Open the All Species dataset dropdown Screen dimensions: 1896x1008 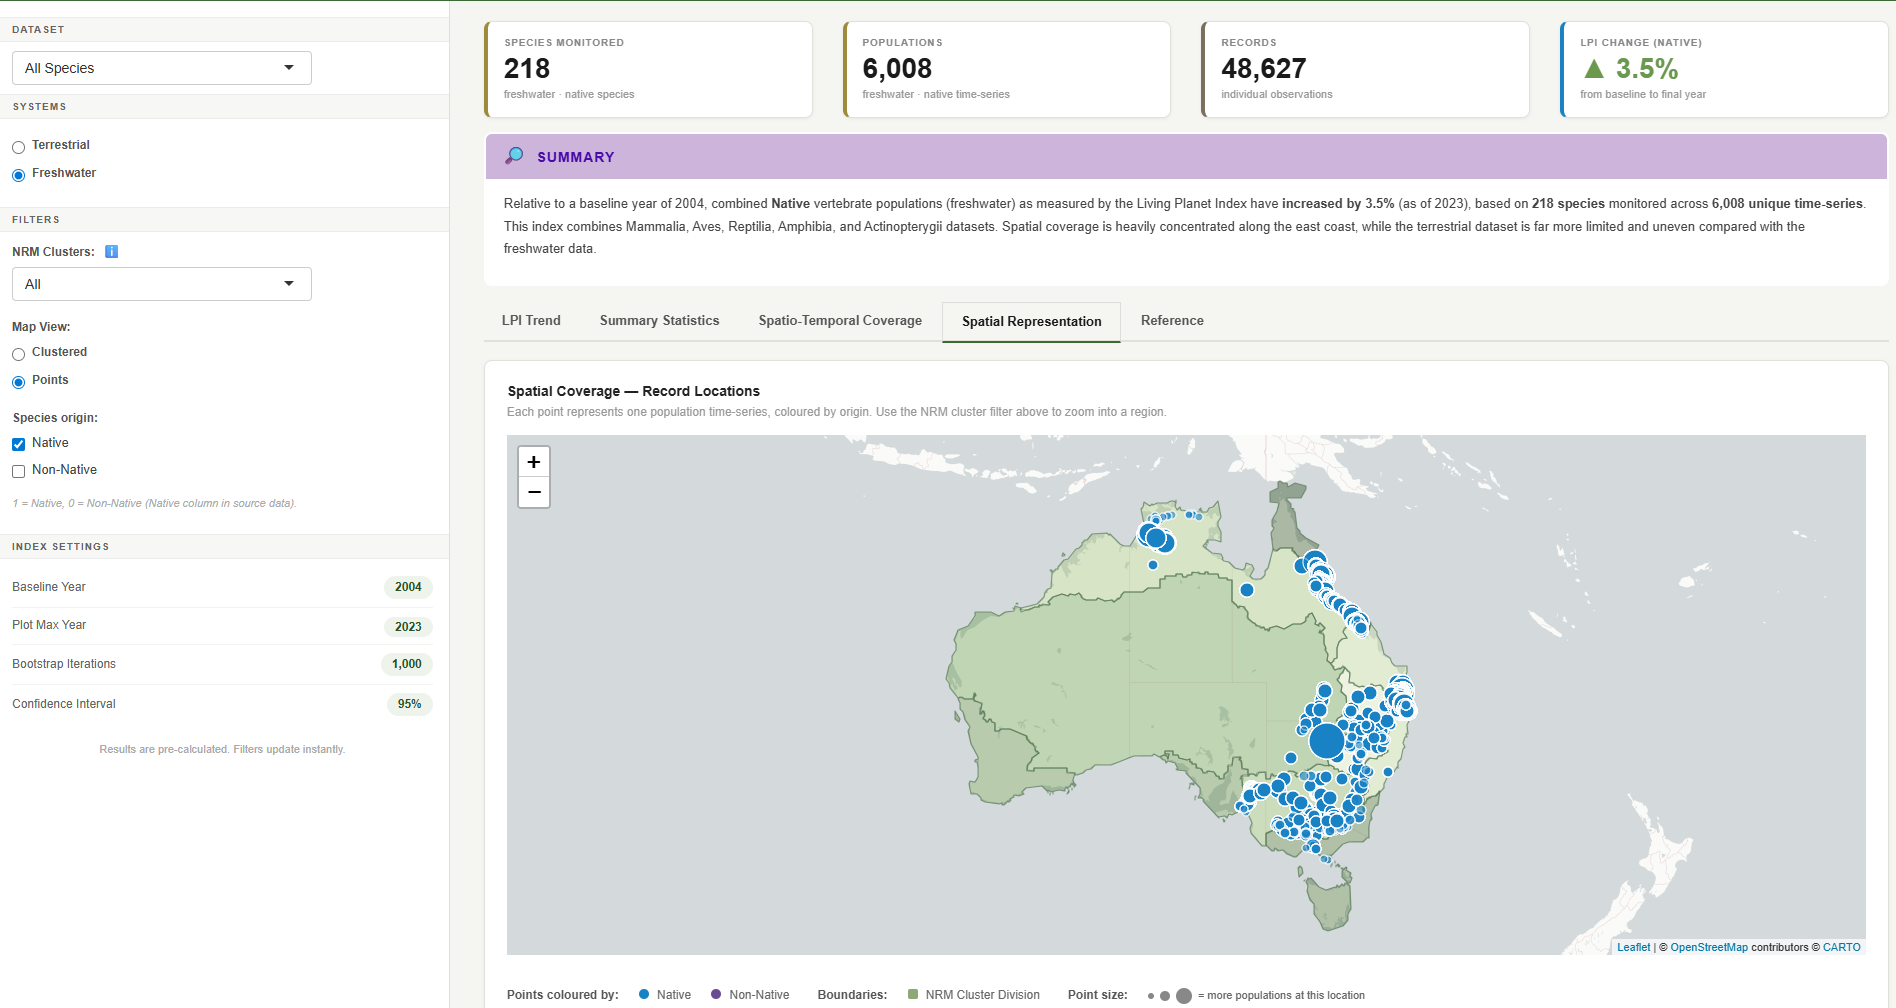(x=162, y=68)
